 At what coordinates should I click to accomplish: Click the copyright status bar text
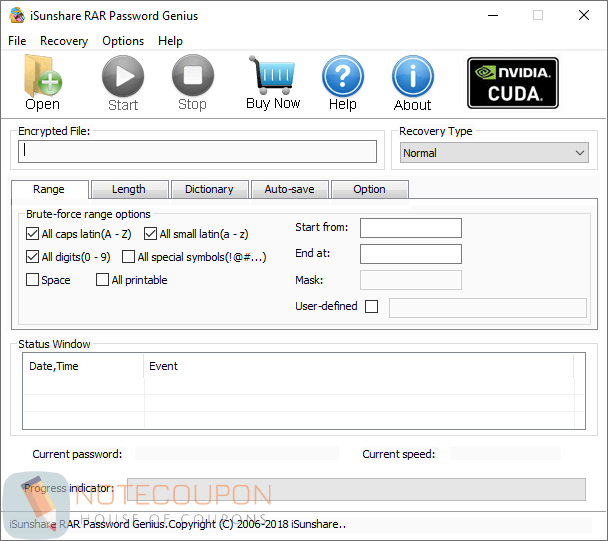tap(177, 524)
